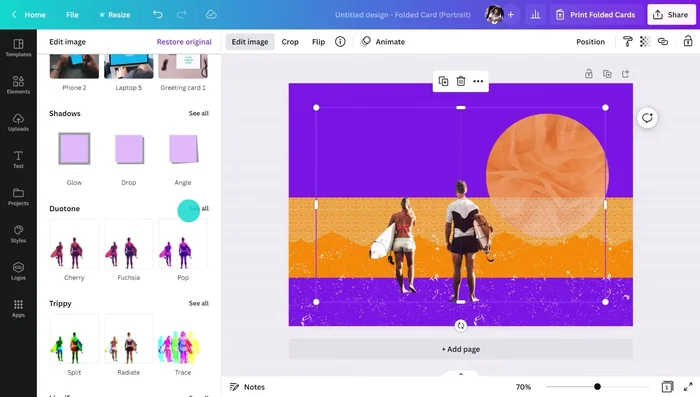Screen dimensions: 700x397
Task: Open the Styles sidebar panel
Action: (18, 234)
